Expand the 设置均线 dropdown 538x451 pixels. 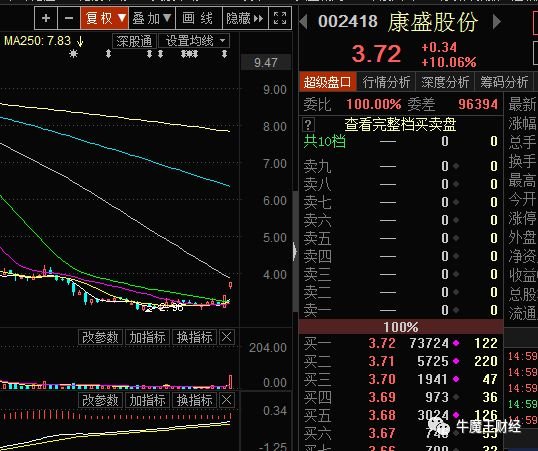pyautogui.click(x=194, y=41)
